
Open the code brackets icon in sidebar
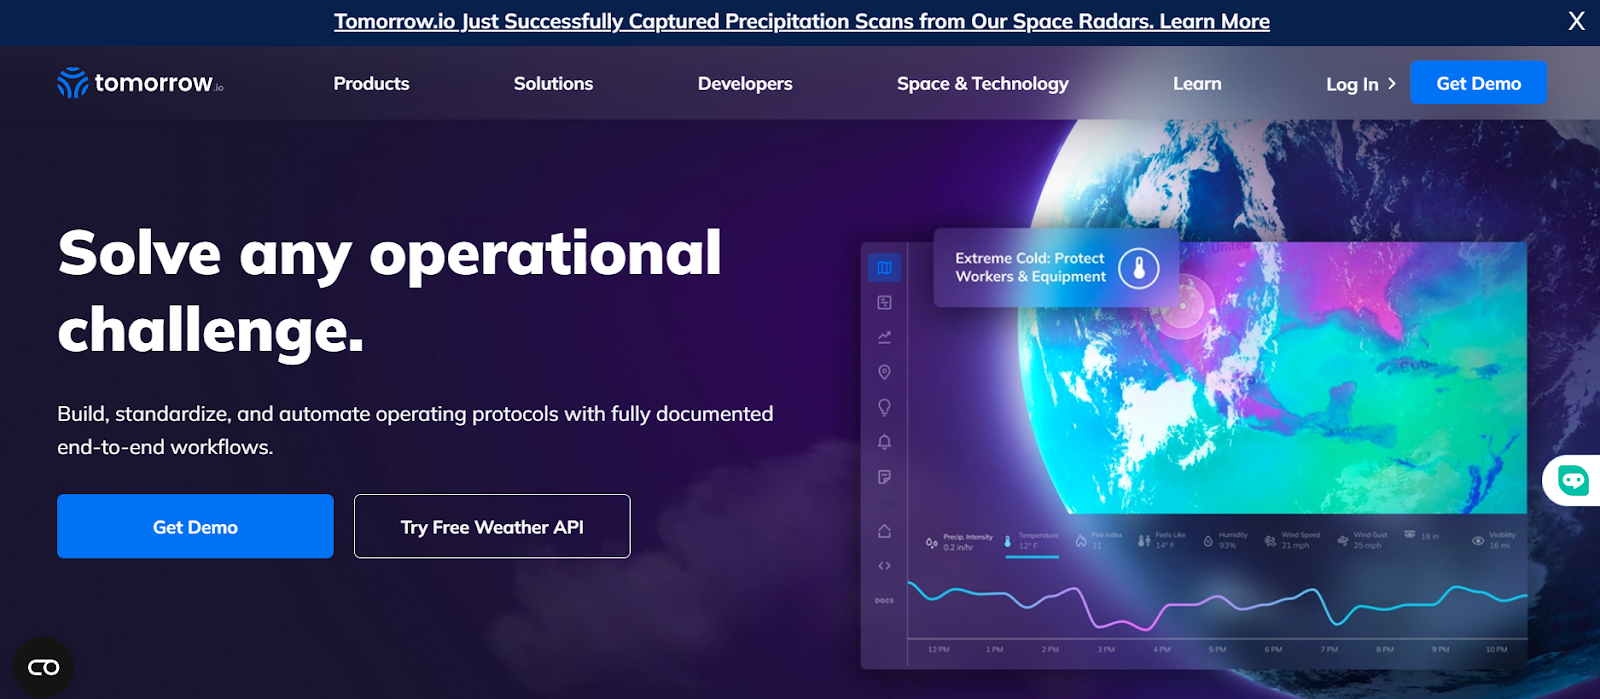(x=884, y=566)
